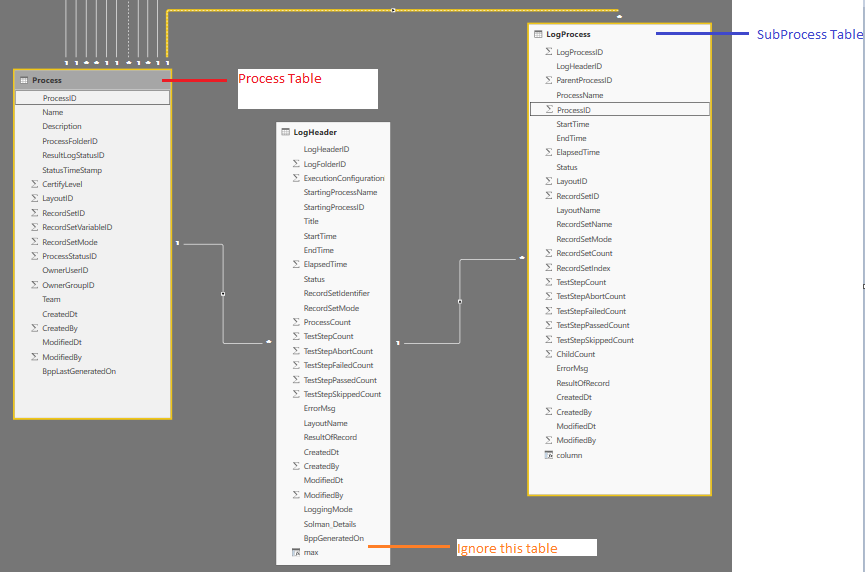Click the sigma icon beside ExecutionConfiguration
Viewport: 865px width, 572px height.
pos(296,178)
